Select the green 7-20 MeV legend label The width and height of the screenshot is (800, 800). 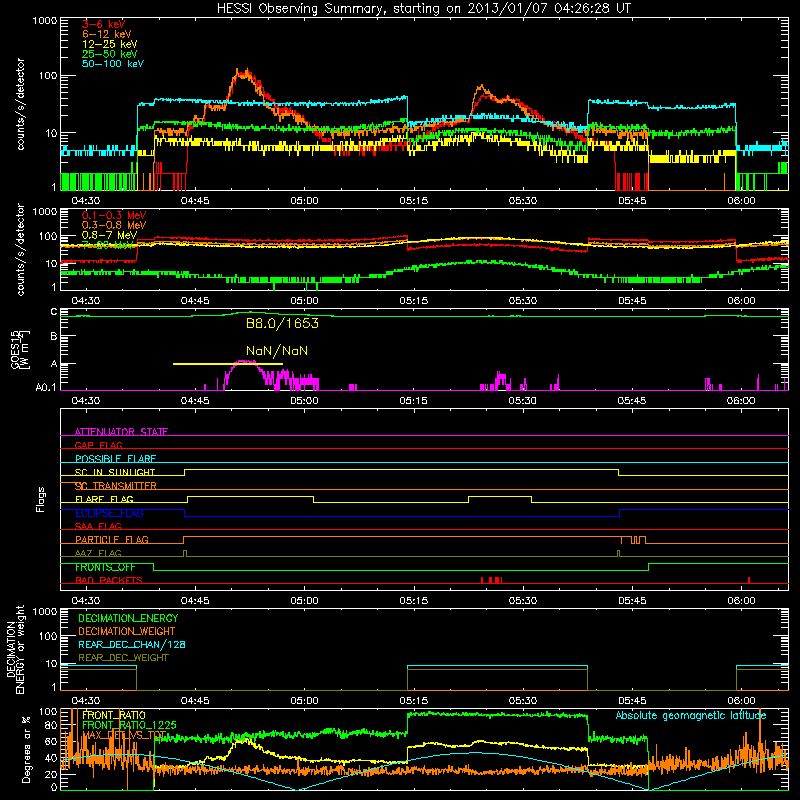[x=107, y=245]
